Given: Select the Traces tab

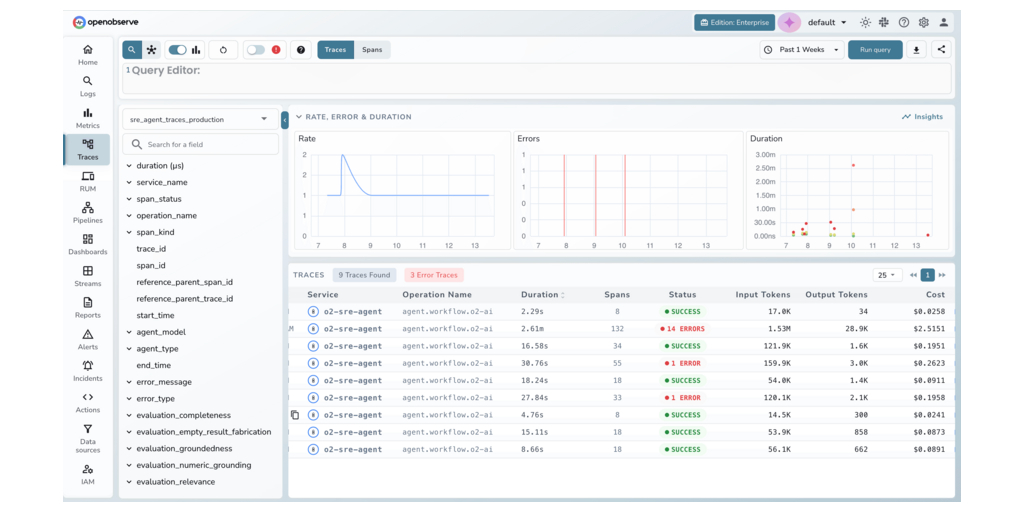Looking at the screenshot, I should [x=335, y=50].
